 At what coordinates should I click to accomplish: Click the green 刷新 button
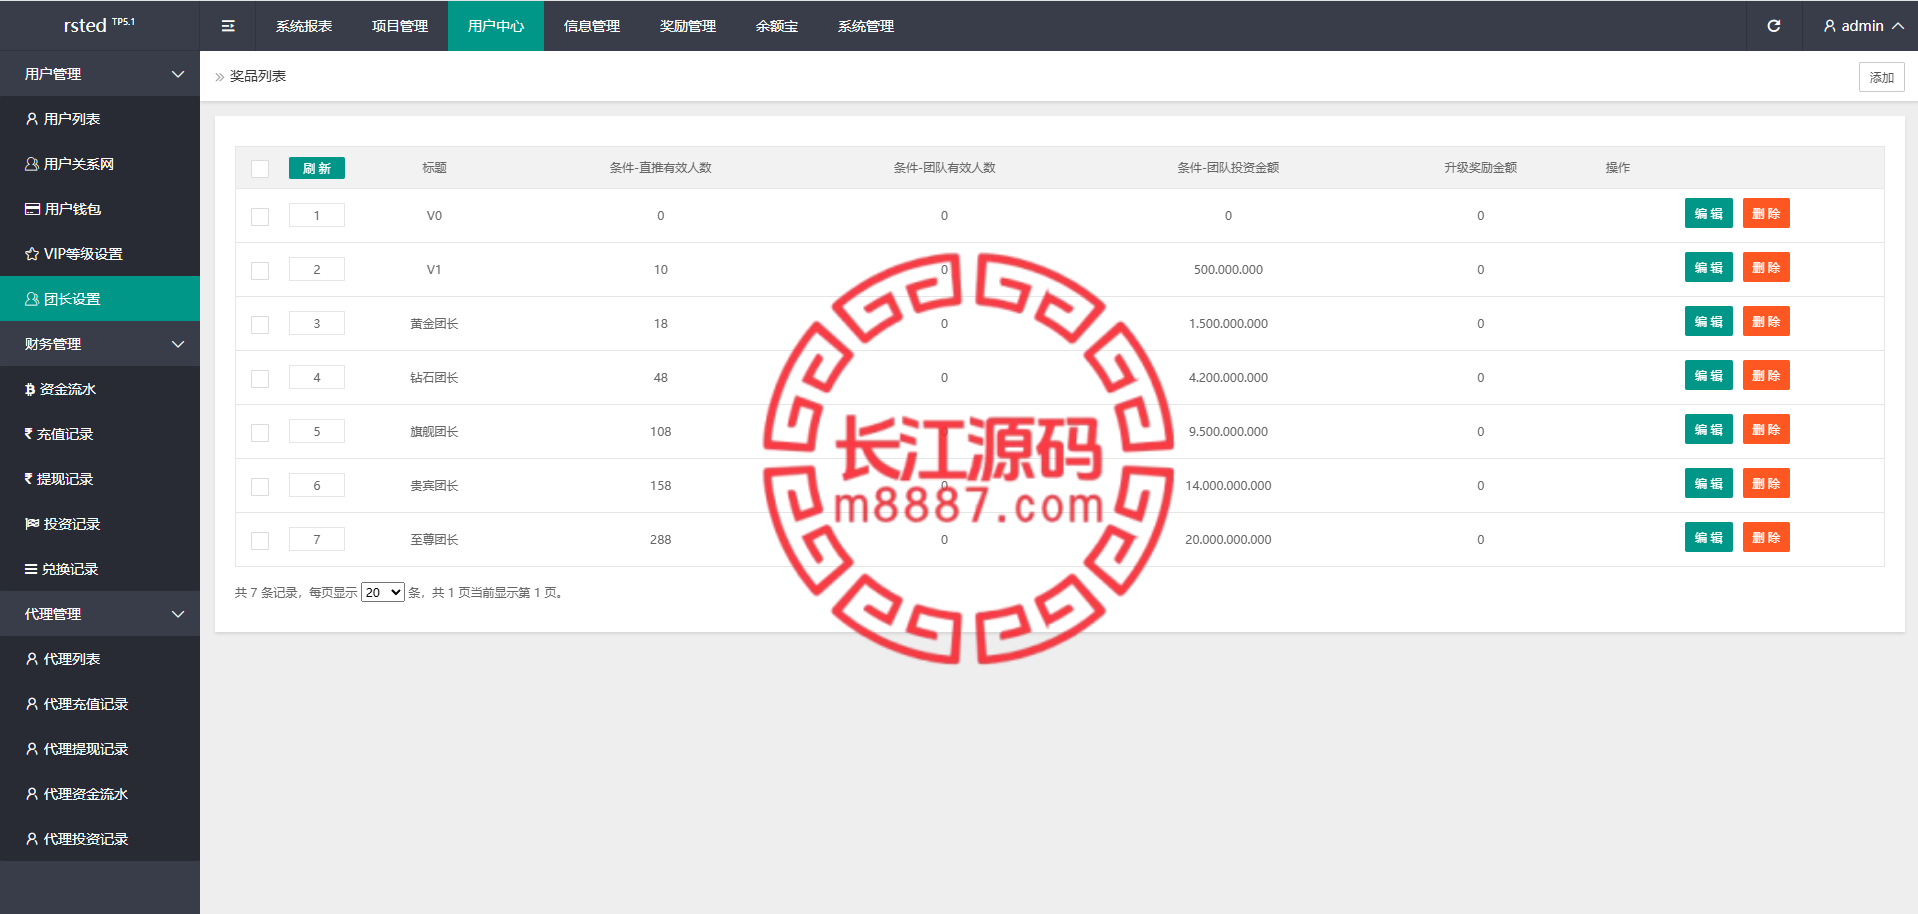[x=317, y=168]
